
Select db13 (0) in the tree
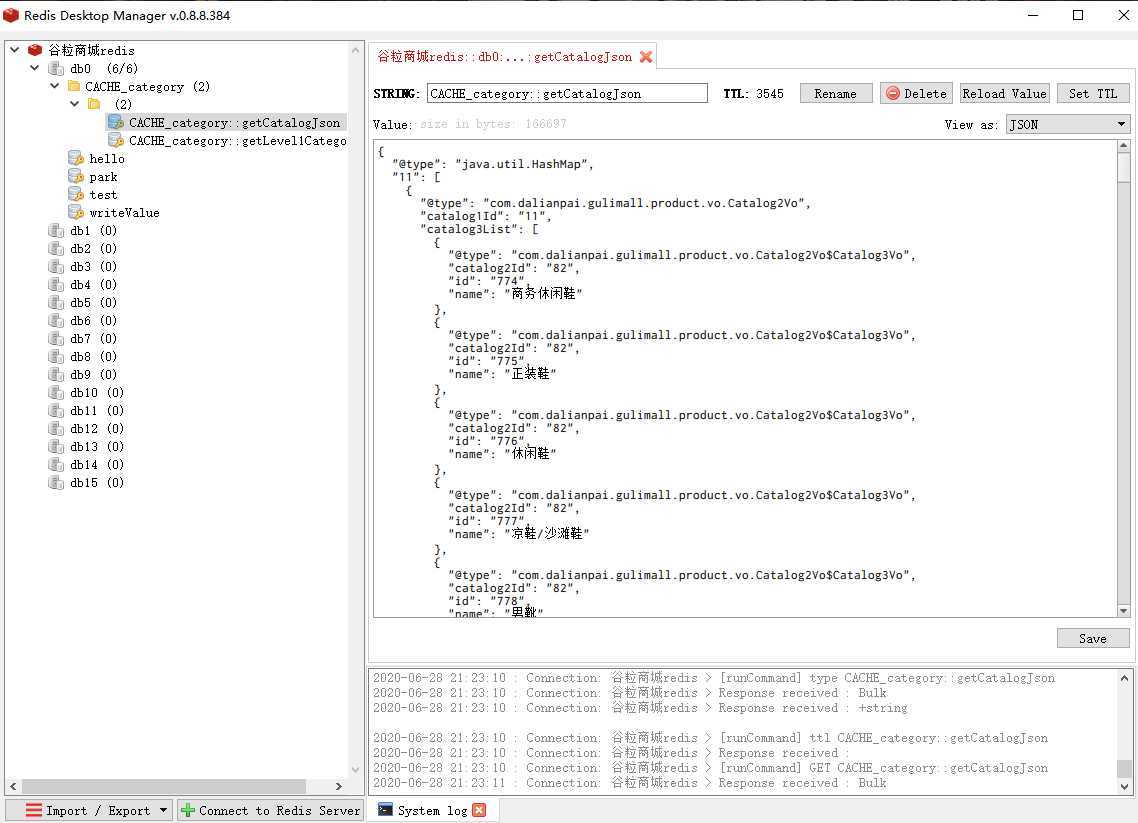pos(97,446)
